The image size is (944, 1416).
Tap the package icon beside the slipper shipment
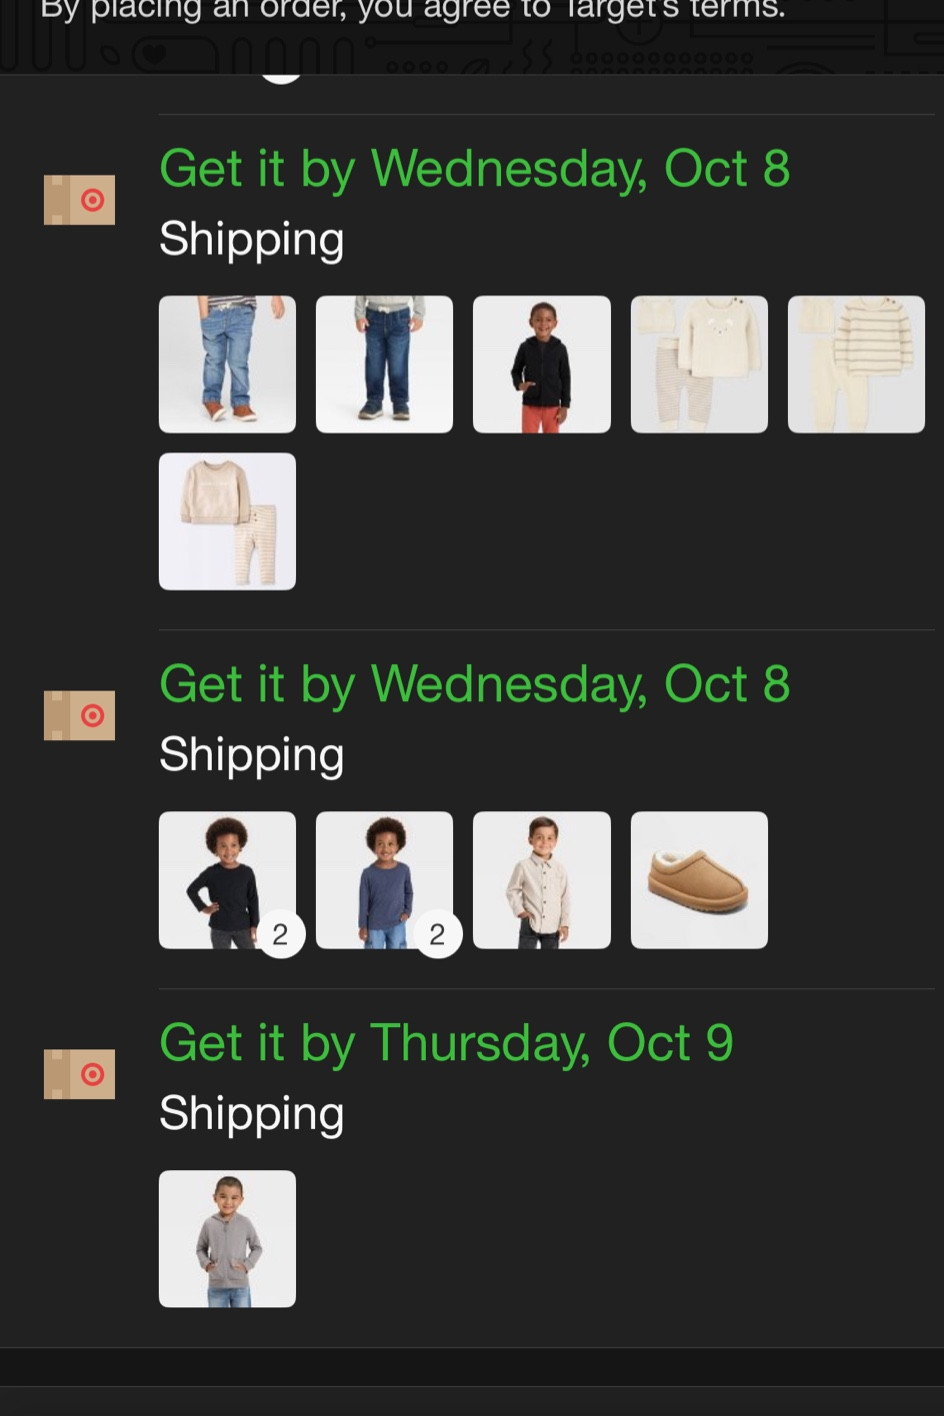click(79, 716)
